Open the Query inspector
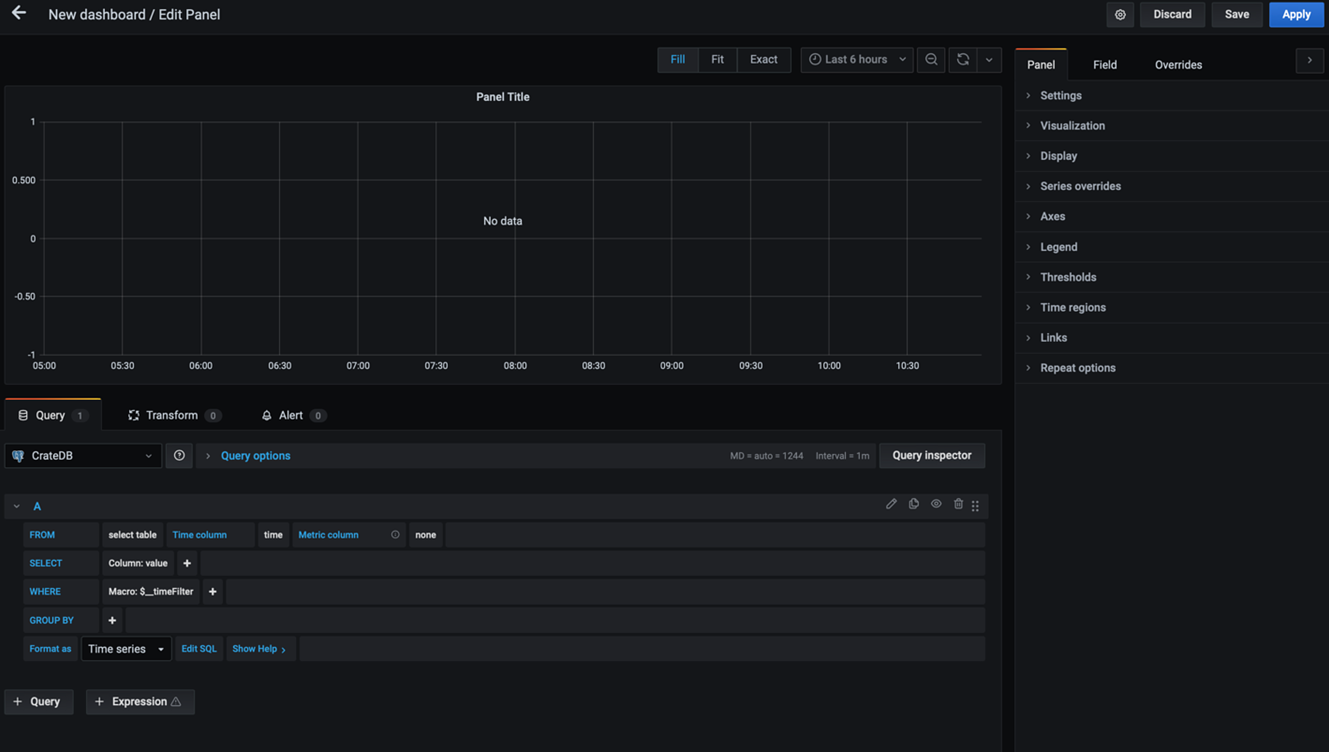This screenshot has height=752, width=1329. pos(932,456)
